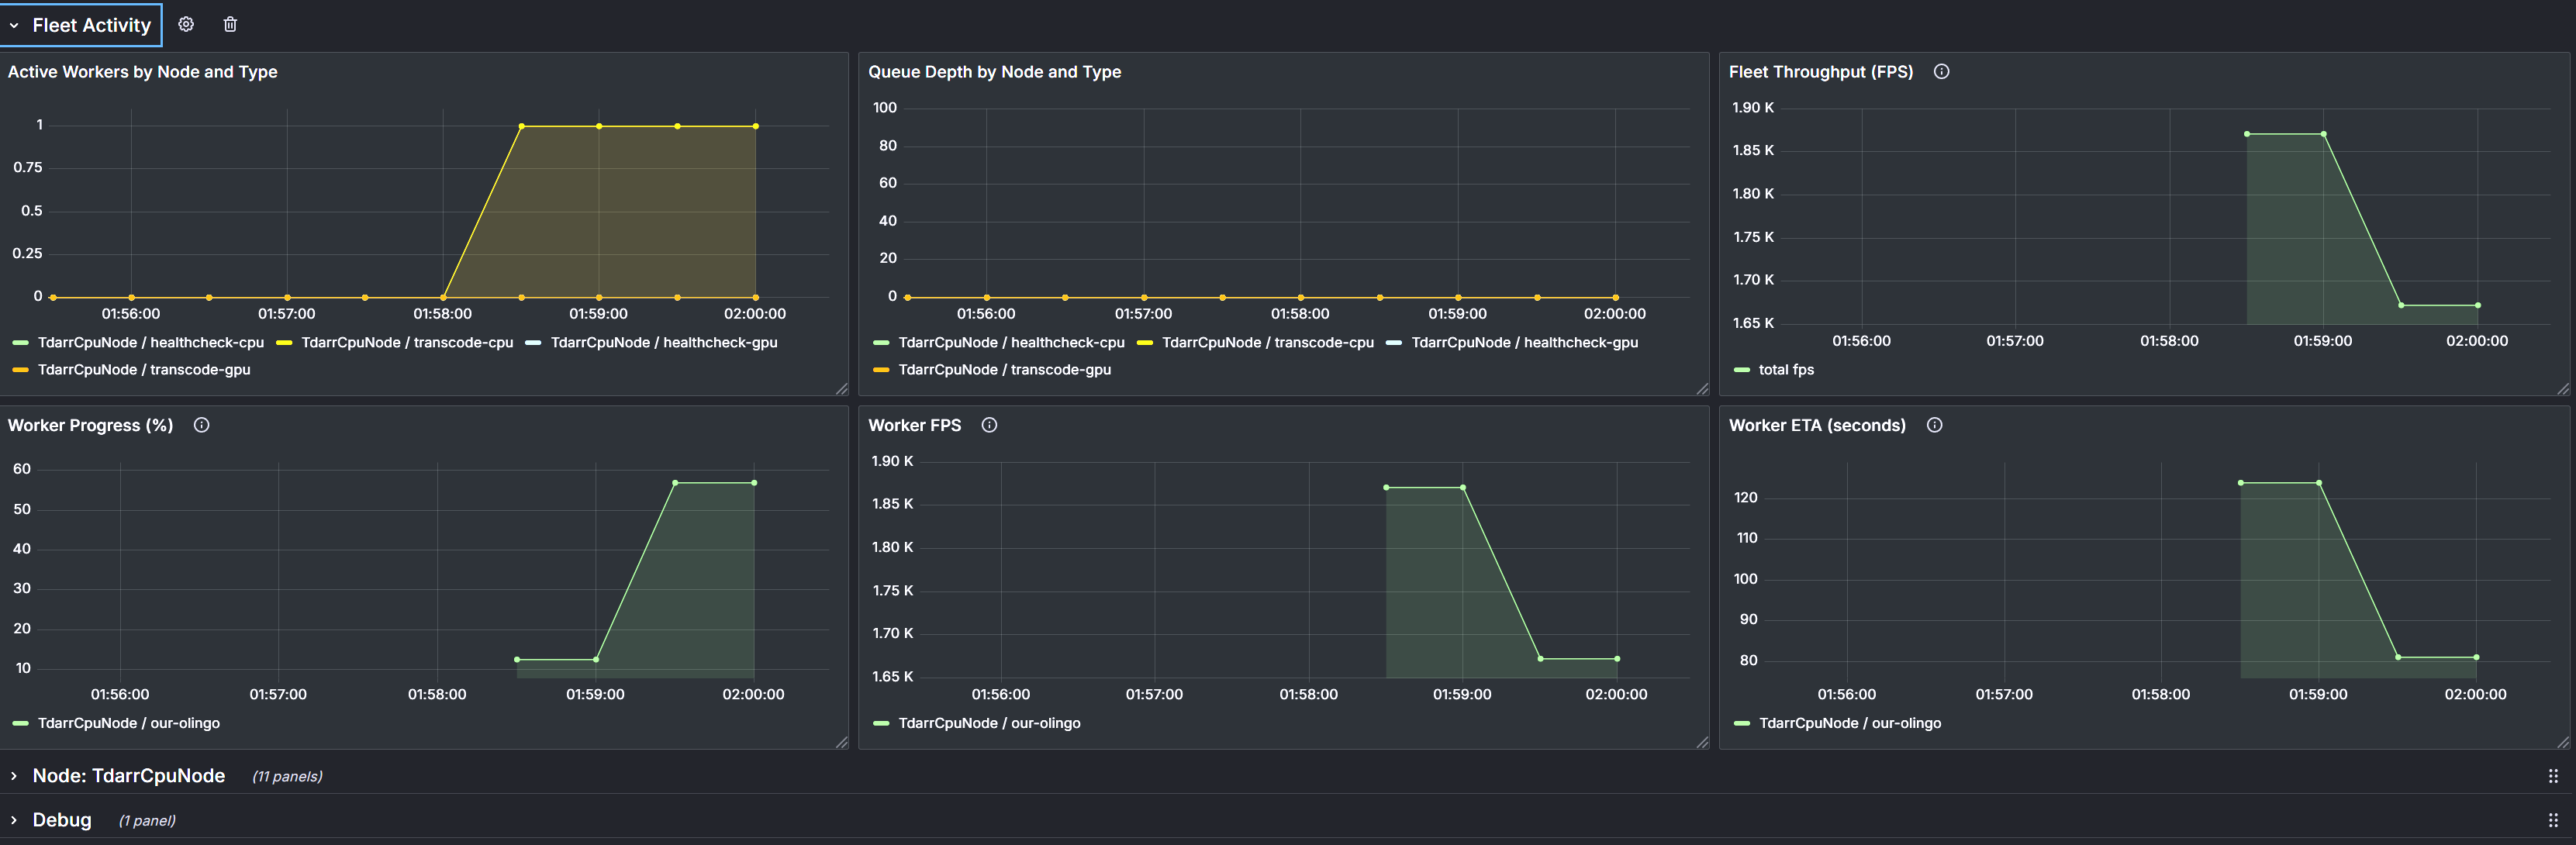Click info icon next to Worker FPS
The height and width of the screenshot is (845, 2576).
pyautogui.click(x=989, y=425)
